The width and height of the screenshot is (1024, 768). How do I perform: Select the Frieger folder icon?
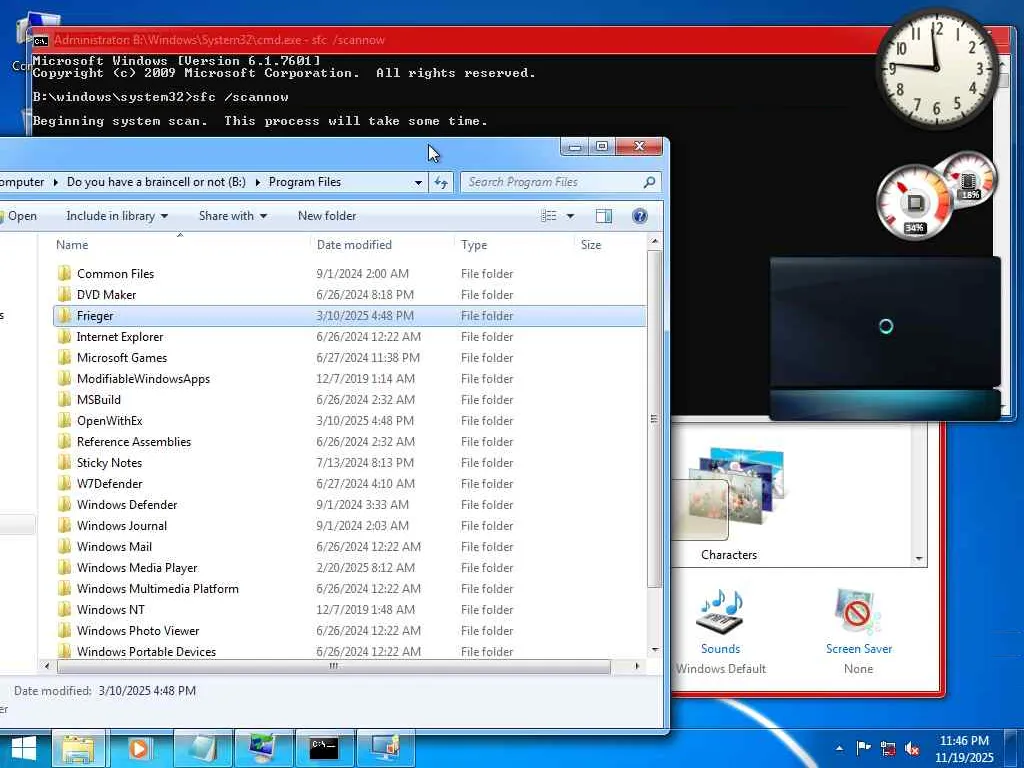click(x=64, y=316)
